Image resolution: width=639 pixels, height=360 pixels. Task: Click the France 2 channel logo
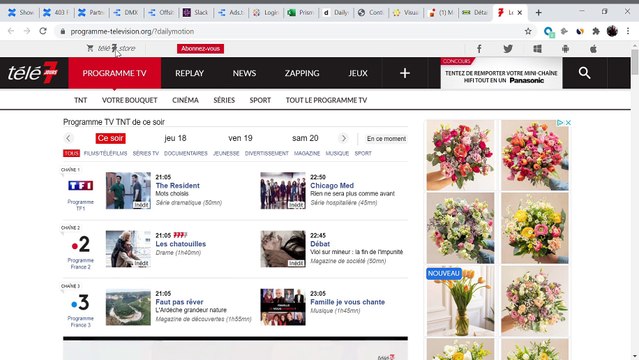click(81, 244)
